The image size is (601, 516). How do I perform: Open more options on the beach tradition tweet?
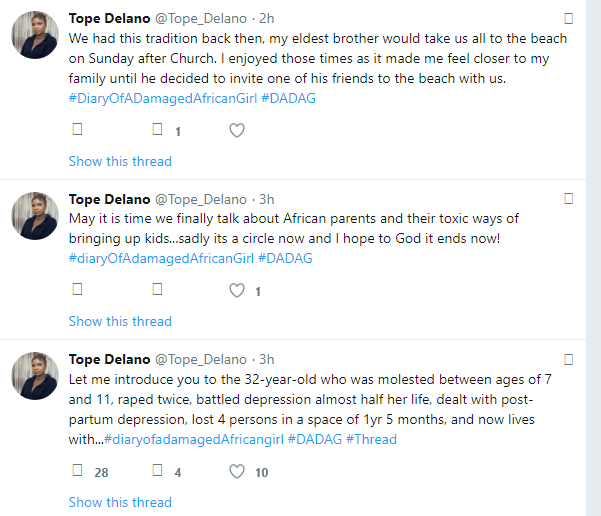568,18
